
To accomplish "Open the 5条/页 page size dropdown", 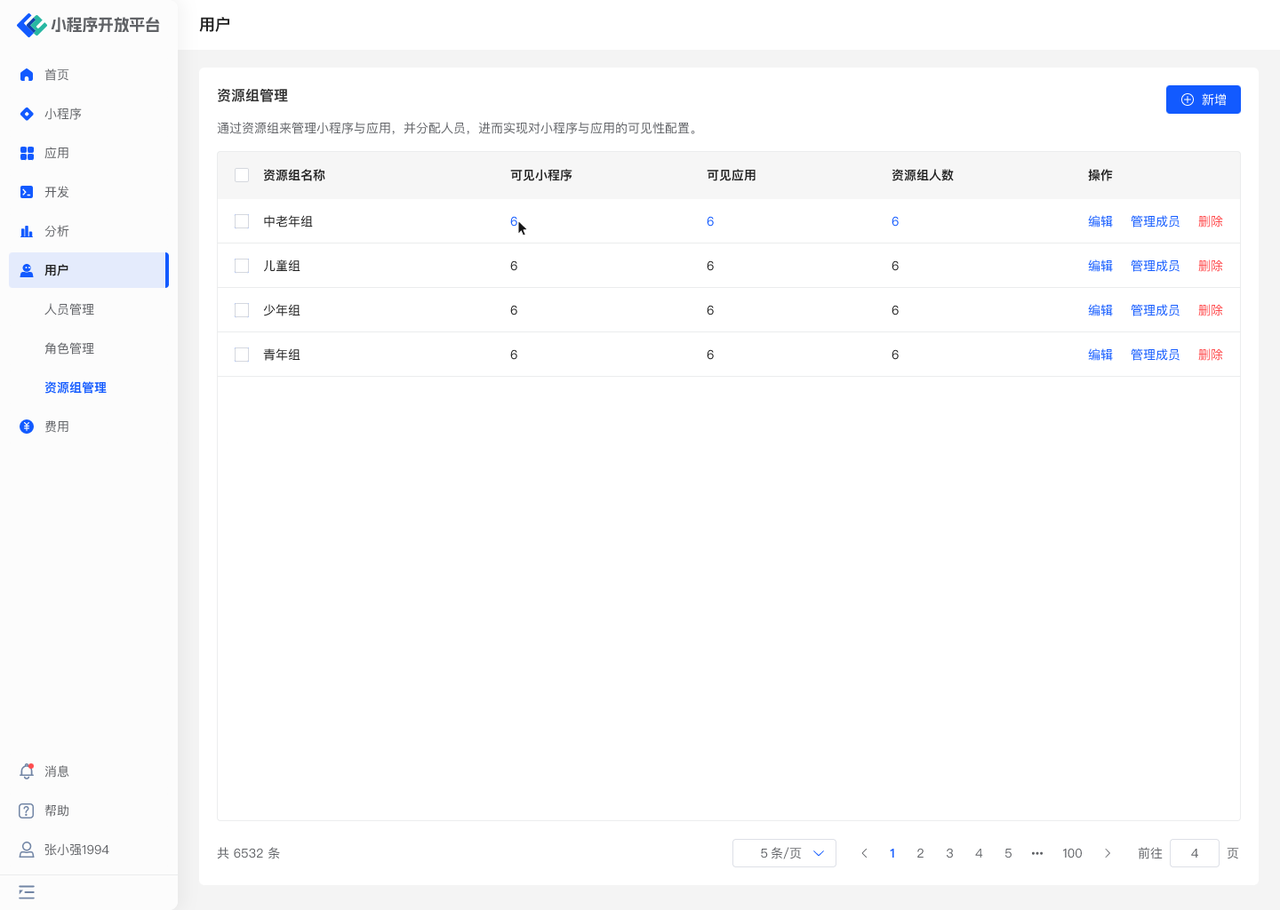I will point(784,853).
